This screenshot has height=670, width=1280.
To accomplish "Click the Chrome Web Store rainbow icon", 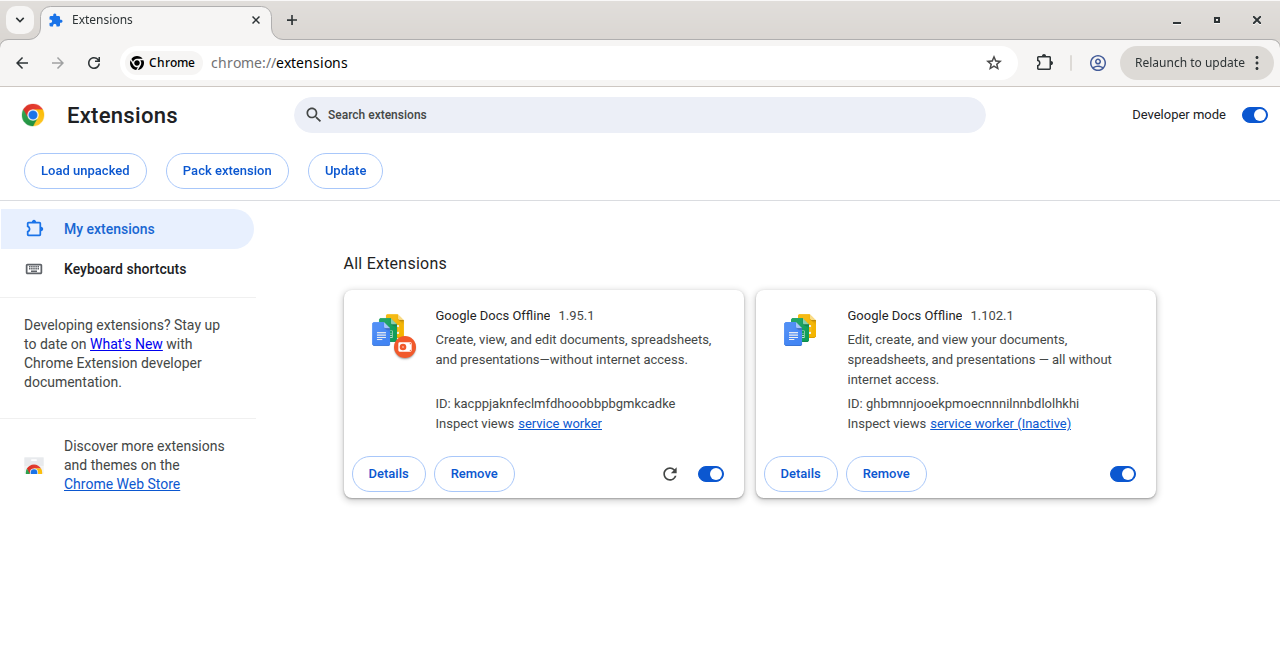I will coord(34,468).
